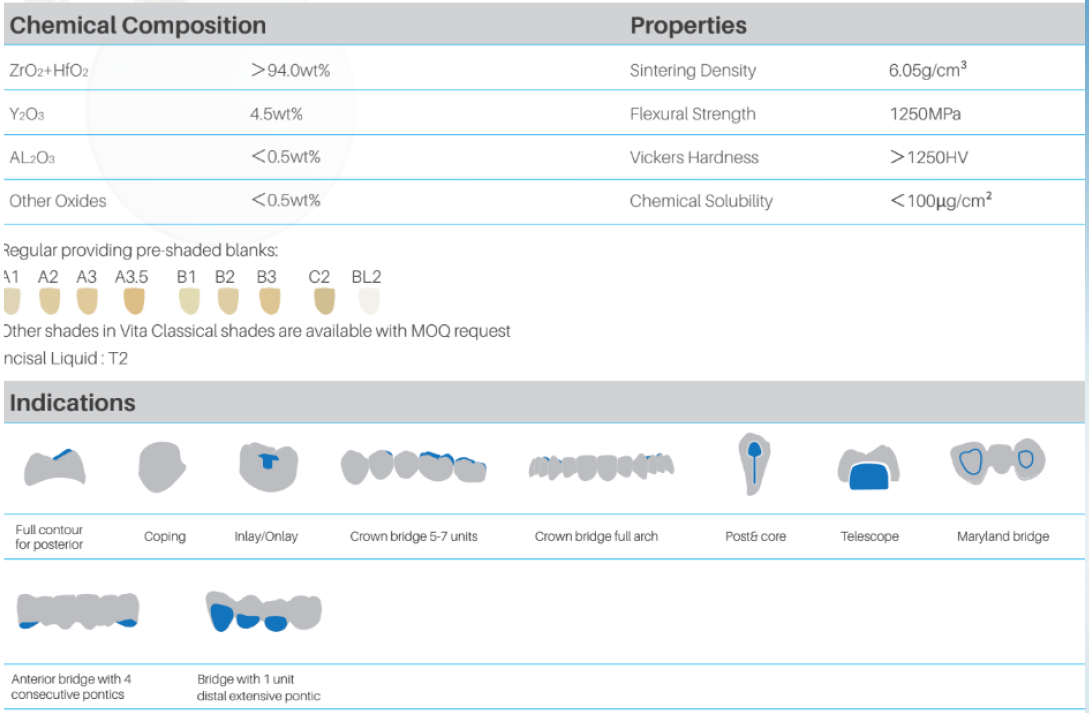Click the ZrO2+HfO2 row label

pyautogui.click(x=49, y=71)
